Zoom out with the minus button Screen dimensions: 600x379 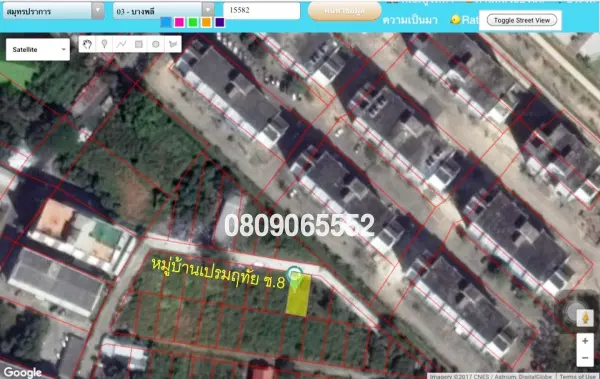585,358
